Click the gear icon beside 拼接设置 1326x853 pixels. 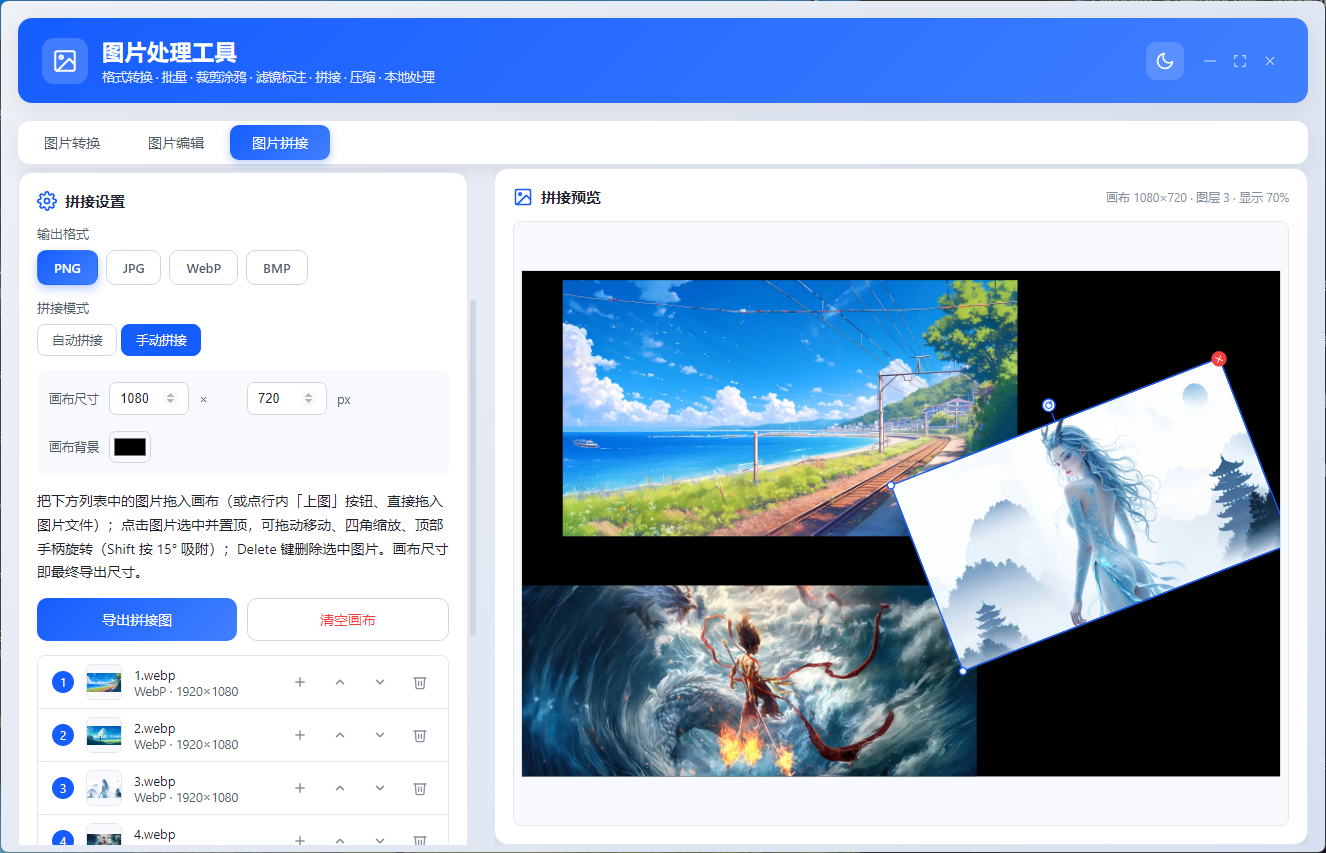(46, 201)
